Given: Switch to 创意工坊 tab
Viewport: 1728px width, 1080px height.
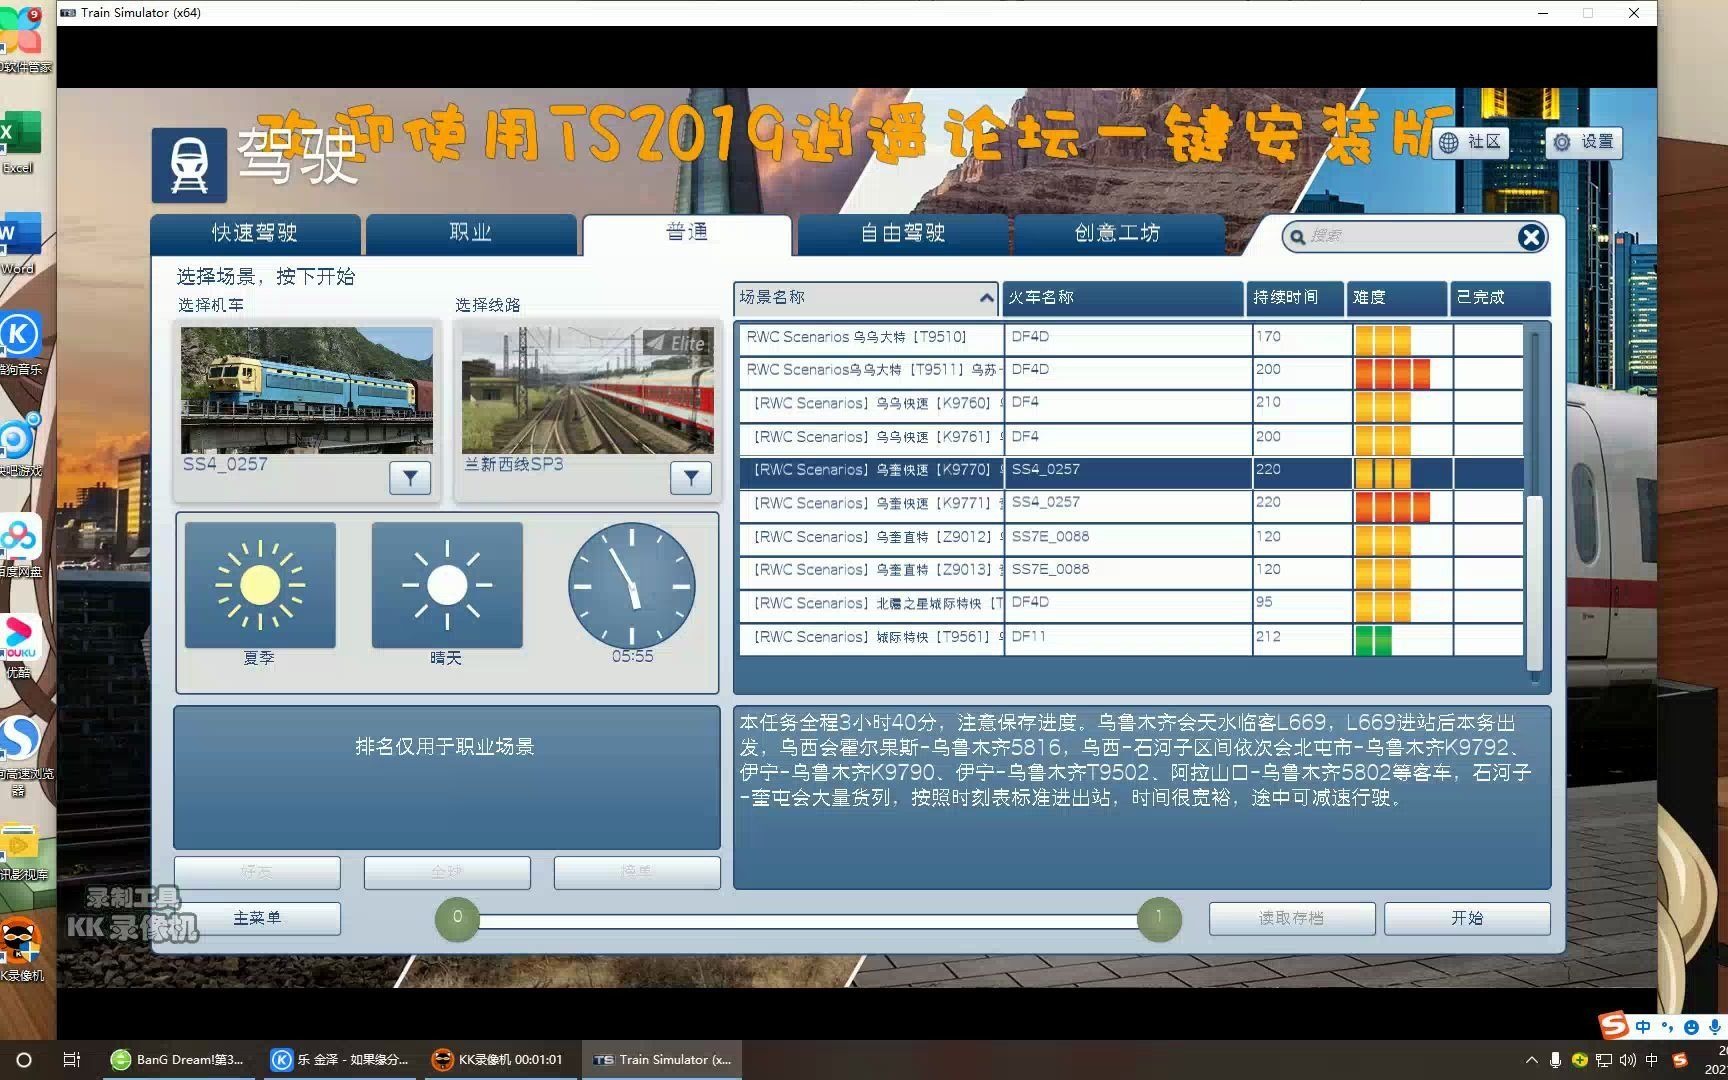Looking at the screenshot, I should [x=1118, y=234].
